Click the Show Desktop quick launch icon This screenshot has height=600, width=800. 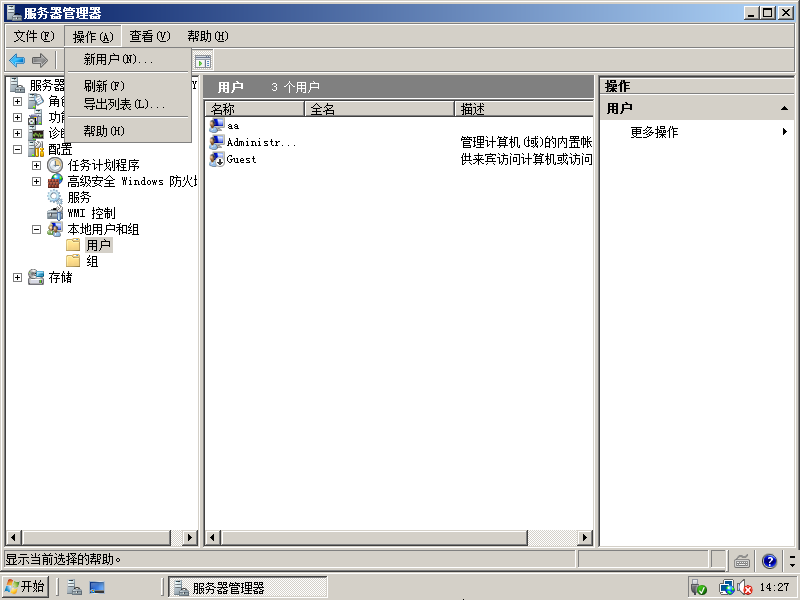tap(97, 588)
